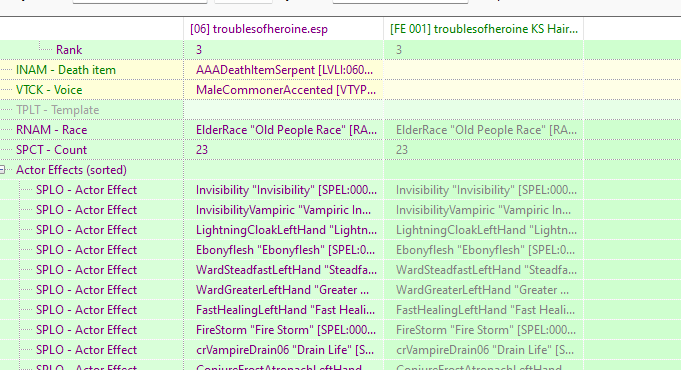Select the SPCT - Count row
The image size is (681, 370).
point(52,150)
